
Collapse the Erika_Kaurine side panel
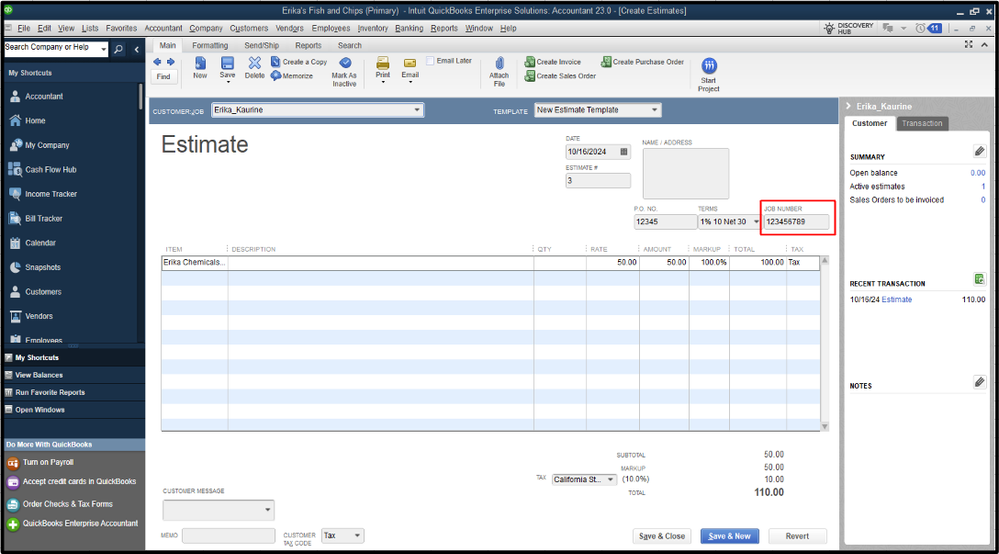click(x=849, y=106)
